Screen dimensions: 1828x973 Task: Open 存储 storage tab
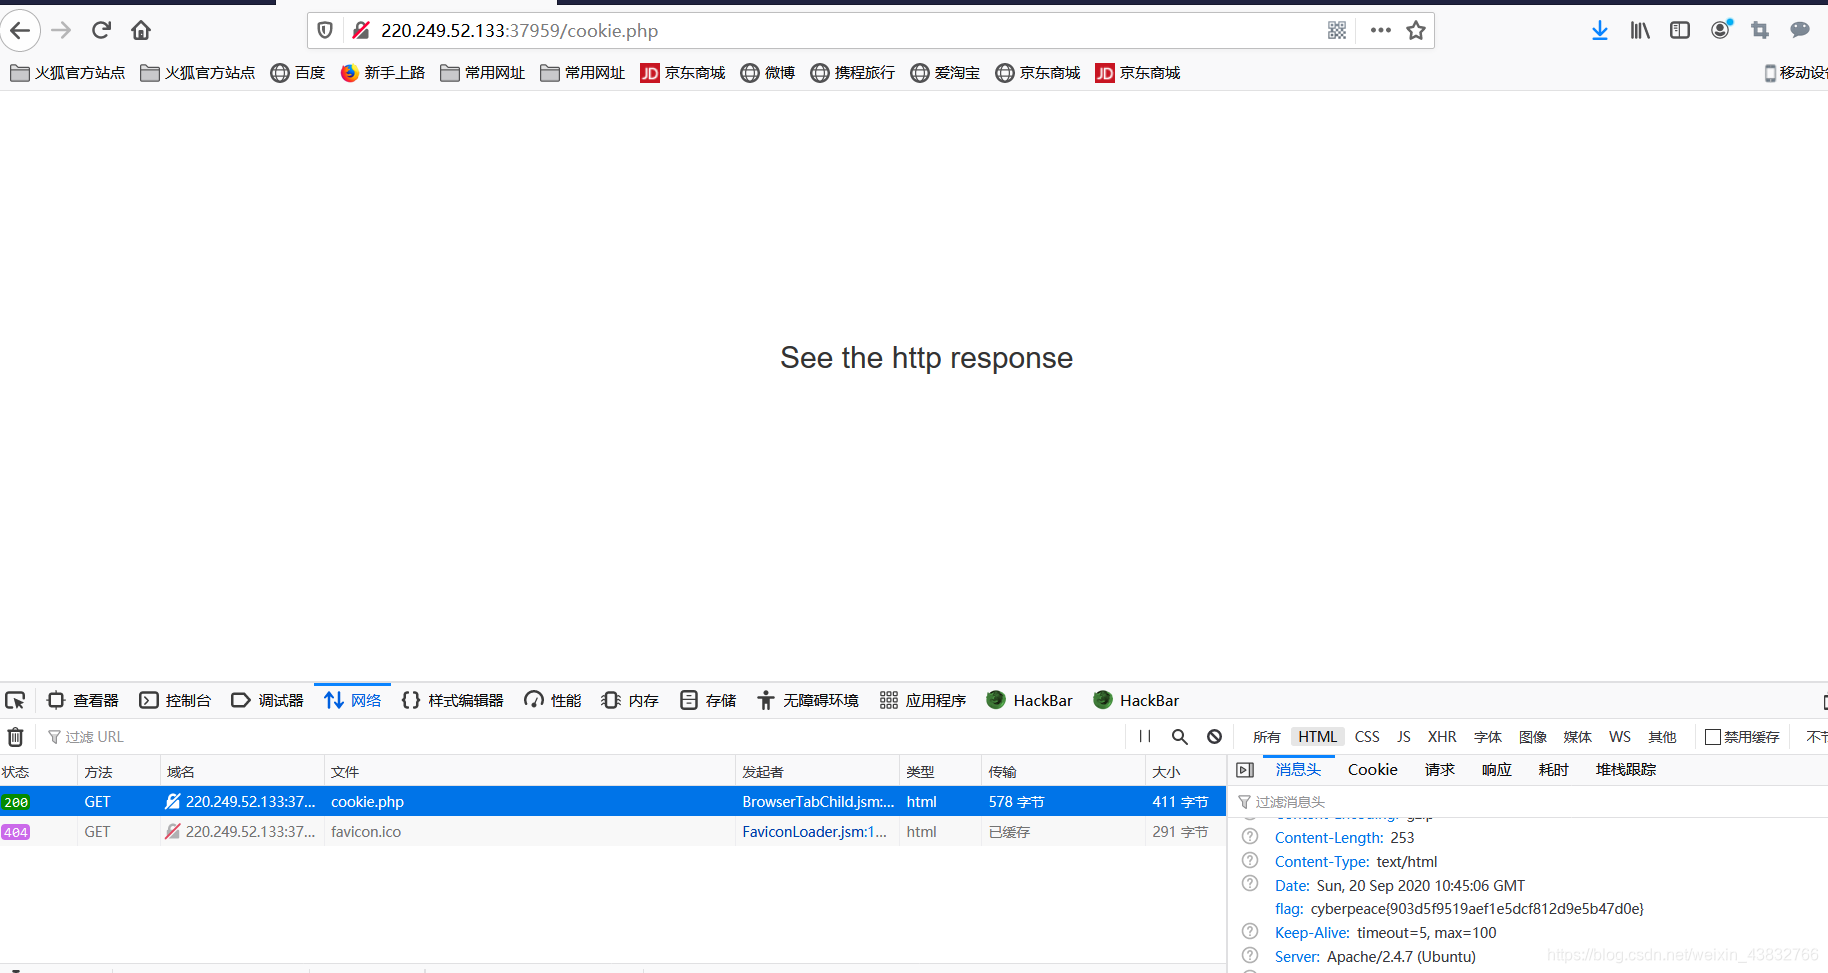[708, 700]
